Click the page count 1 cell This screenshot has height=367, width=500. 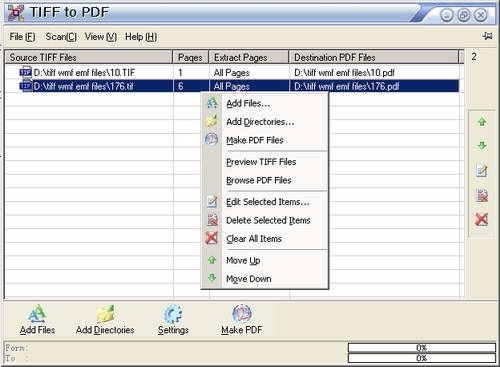[x=180, y=72]
